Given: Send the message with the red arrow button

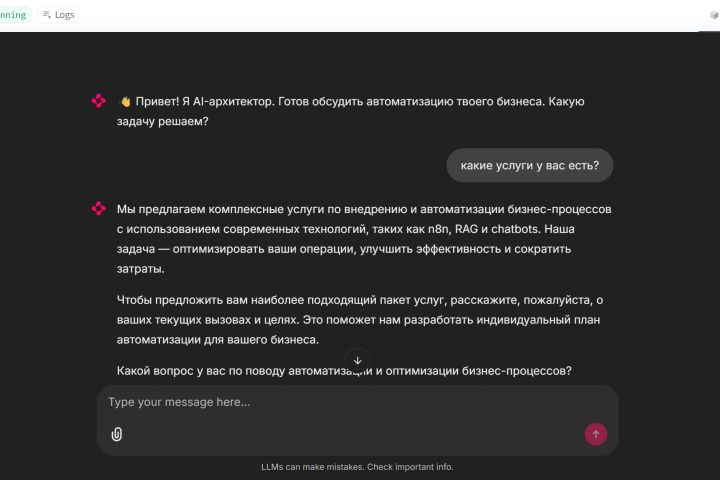Looking at the screenshot, I should [596, 434].
